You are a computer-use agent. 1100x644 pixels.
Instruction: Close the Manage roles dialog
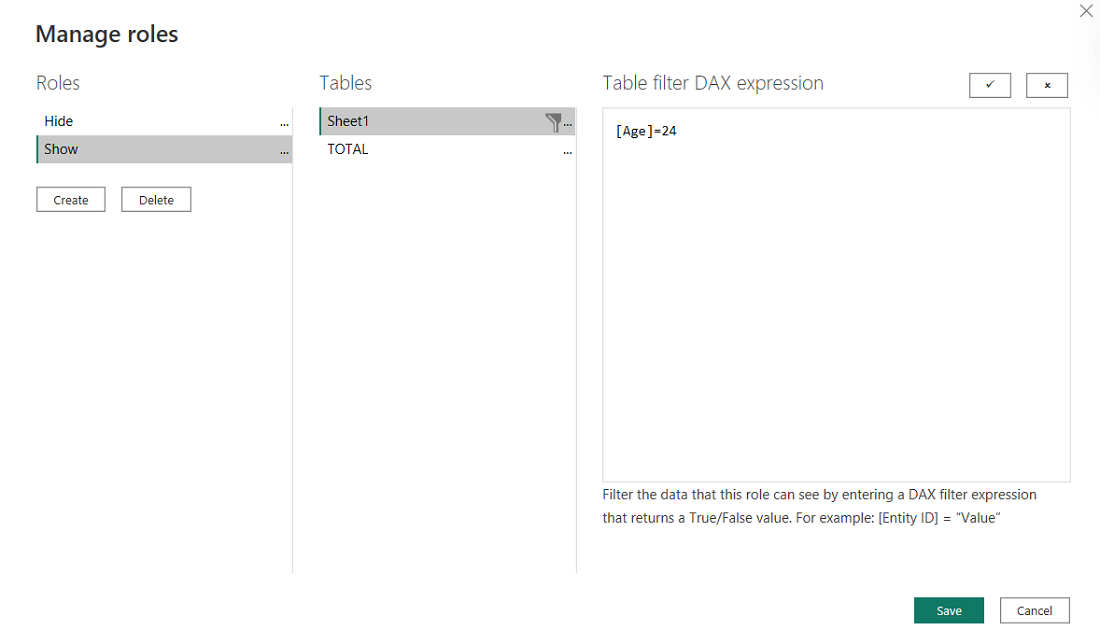pos(1086,11)
